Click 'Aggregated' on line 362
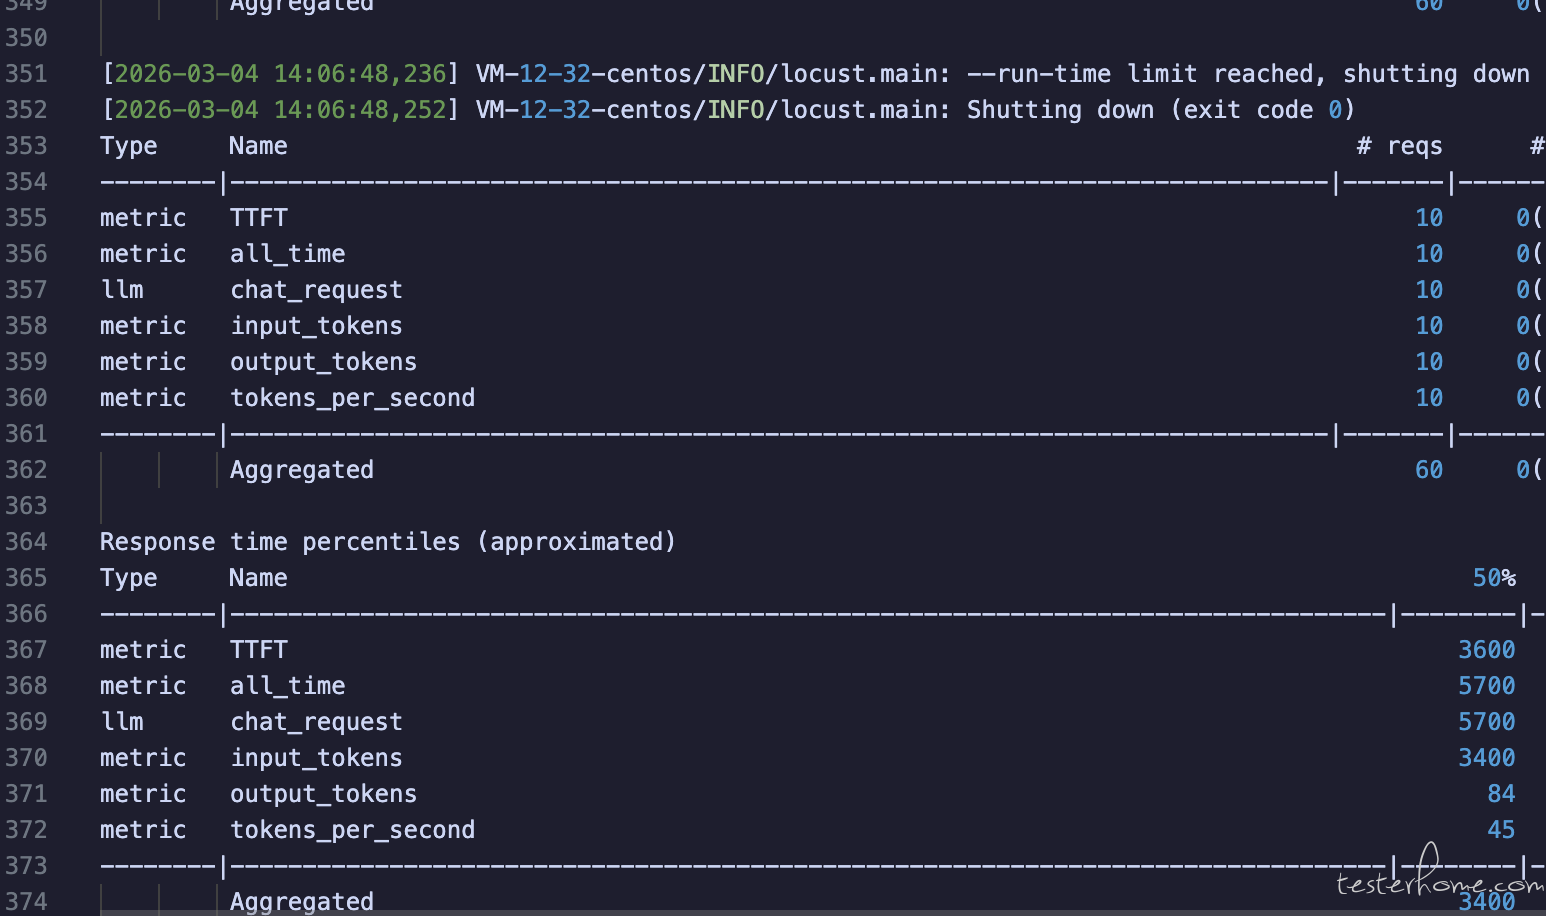Image resolution: width=1546 pixels, height=916 pixels. click(301, 470)
